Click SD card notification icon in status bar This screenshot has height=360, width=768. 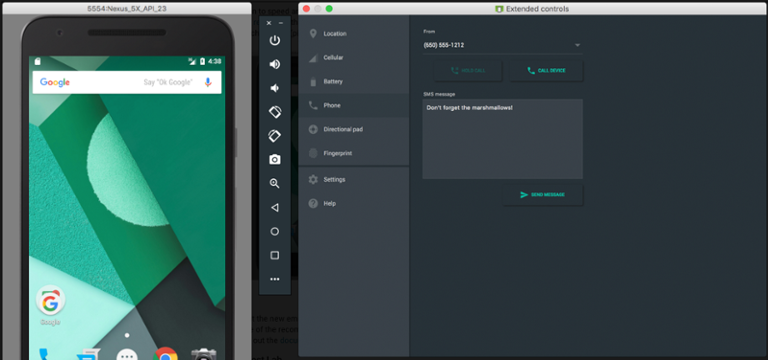38,61
